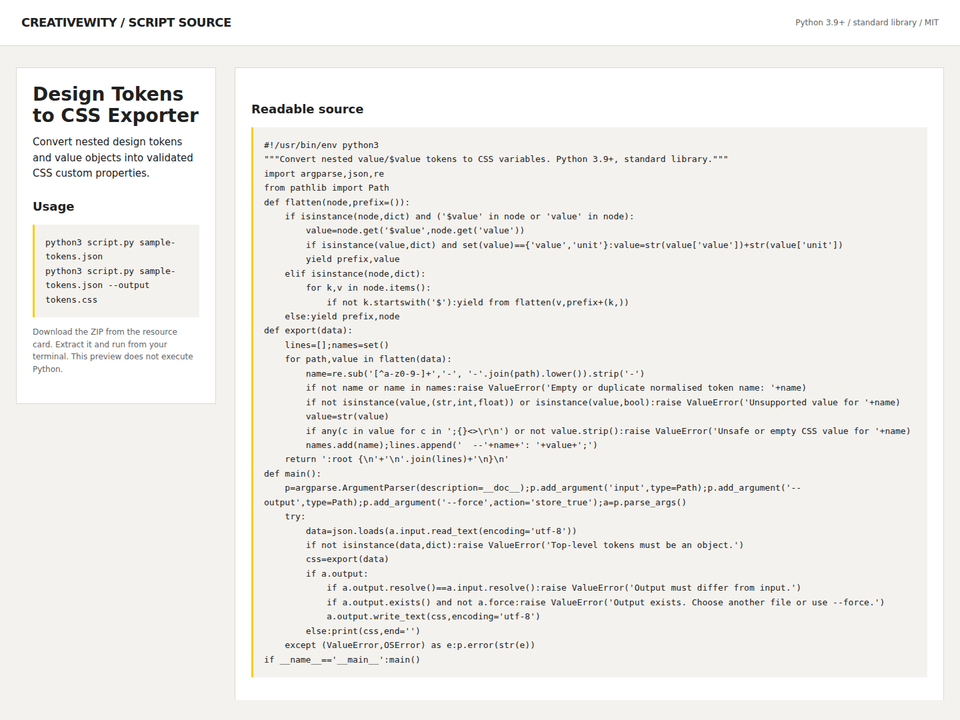The height and width of the screenshot is (720, 960).
Task: Click the 'else:yield prefix,node' line
Action: coord(342,317)
